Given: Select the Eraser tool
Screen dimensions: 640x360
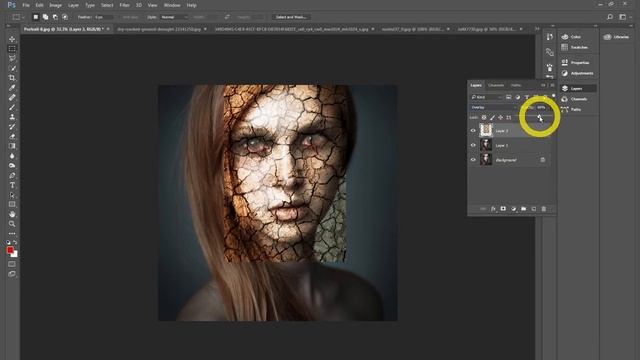Looking at the screenshot, I should pyautogui.click(x=12, y=136).
